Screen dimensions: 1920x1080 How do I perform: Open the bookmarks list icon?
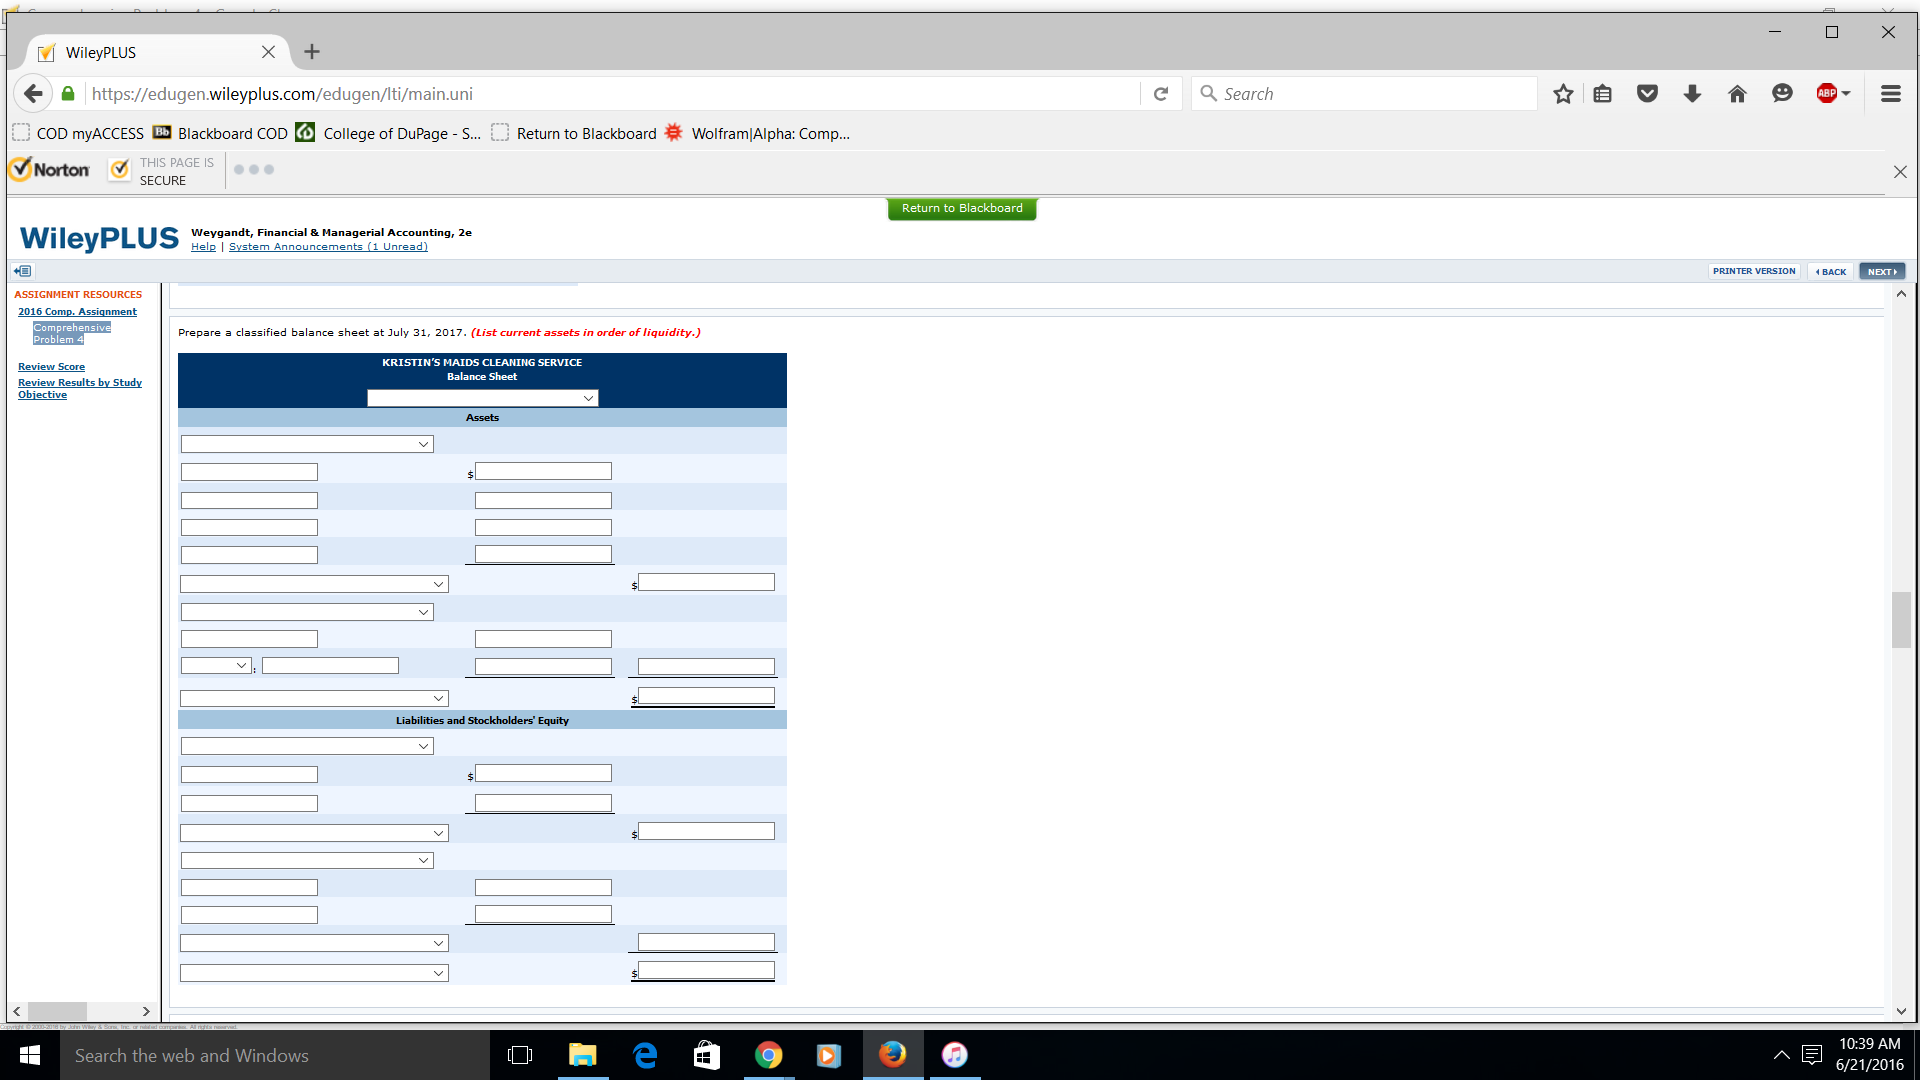click(1603, 94)
